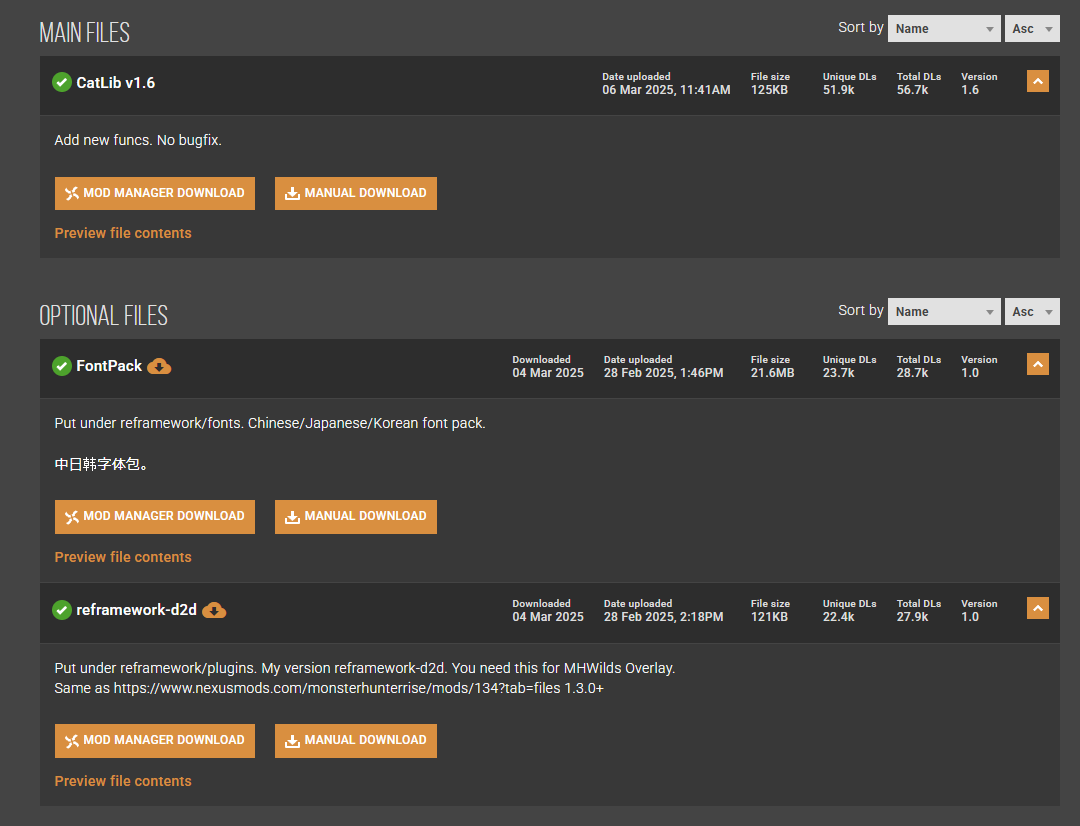Viewport: 1080px width, 826px height.
Task: Click the nexusmods monsterhunterrise URL text
Action: point(337,688)
